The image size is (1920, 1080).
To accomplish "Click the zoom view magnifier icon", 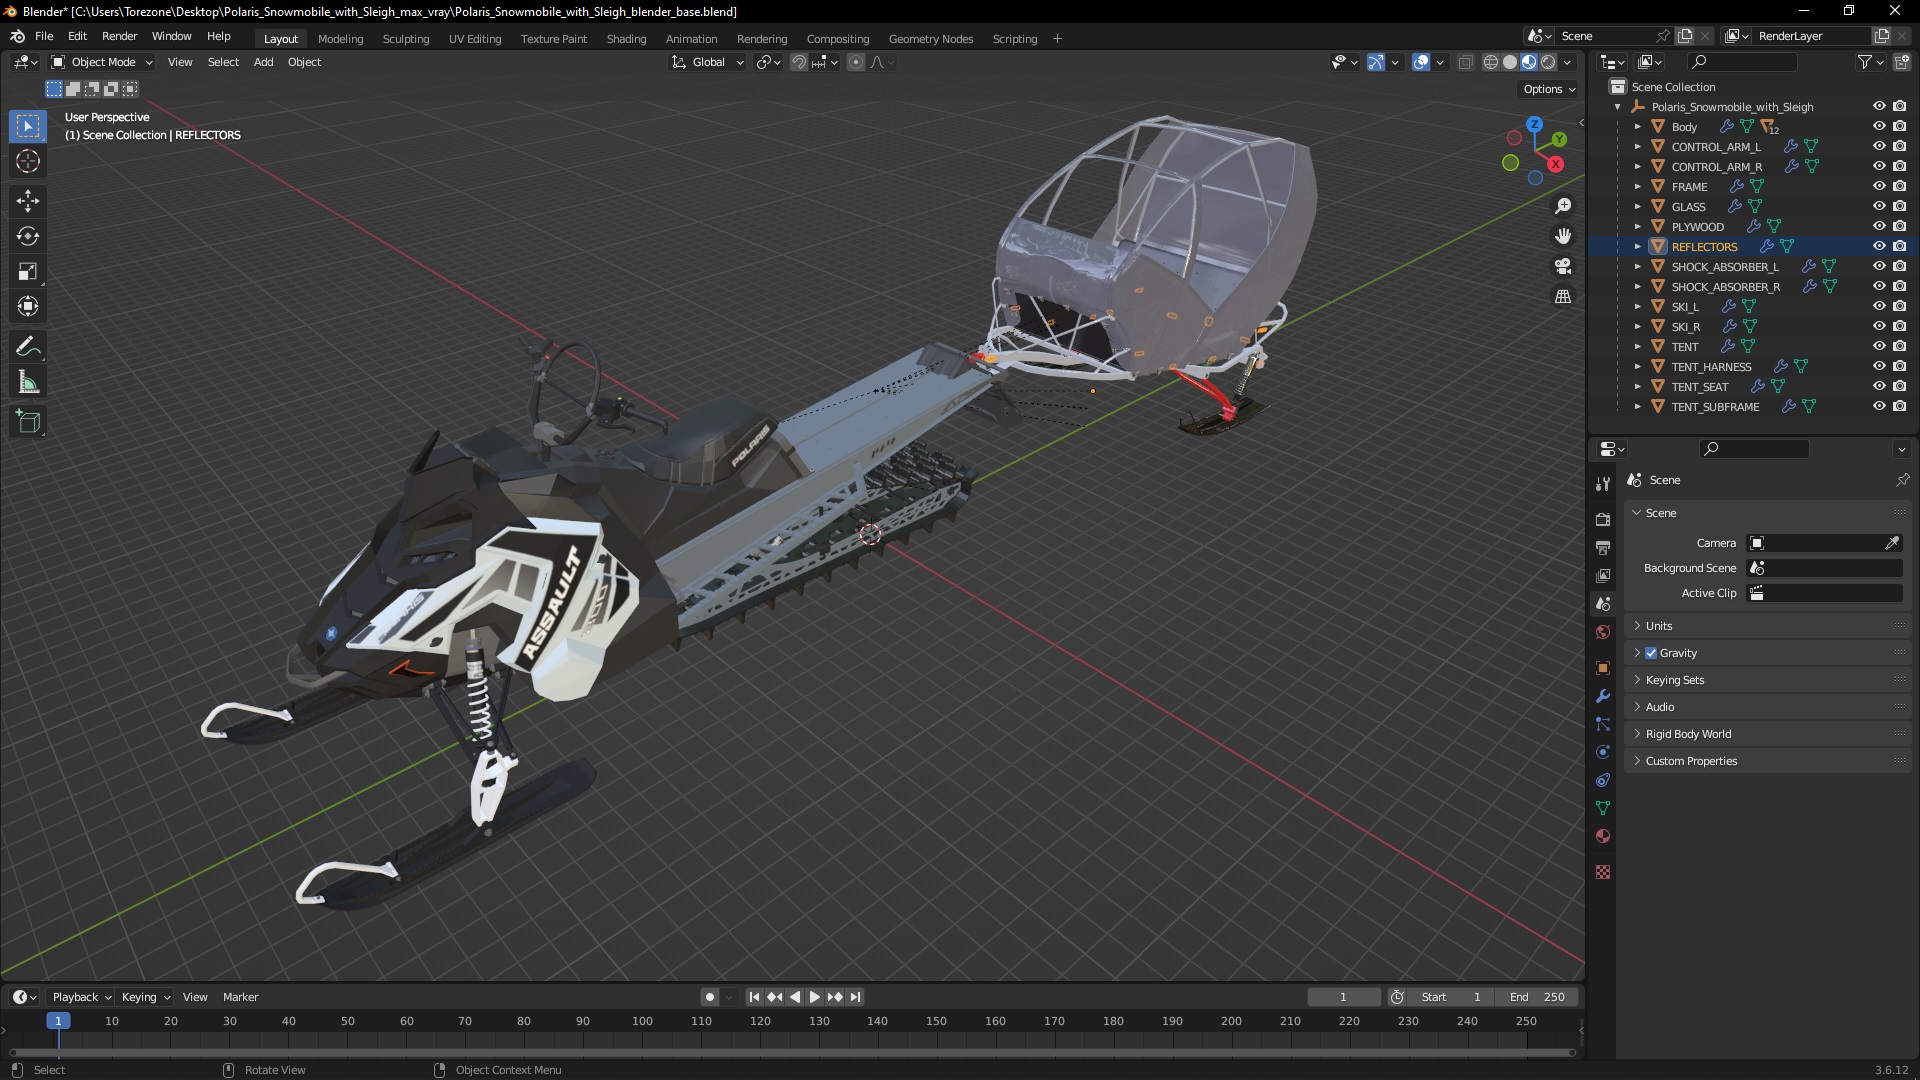I will point(1563,206).
